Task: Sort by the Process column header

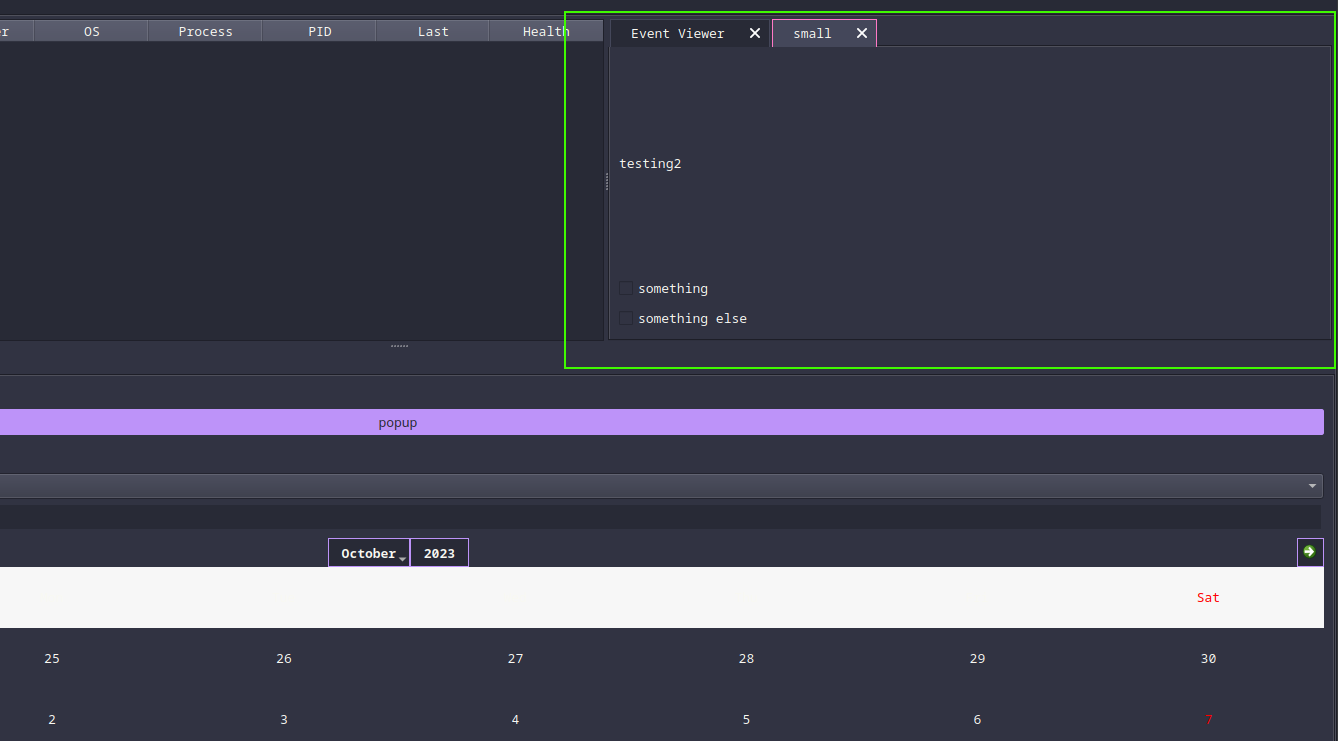Action: [x=205, y=32]
